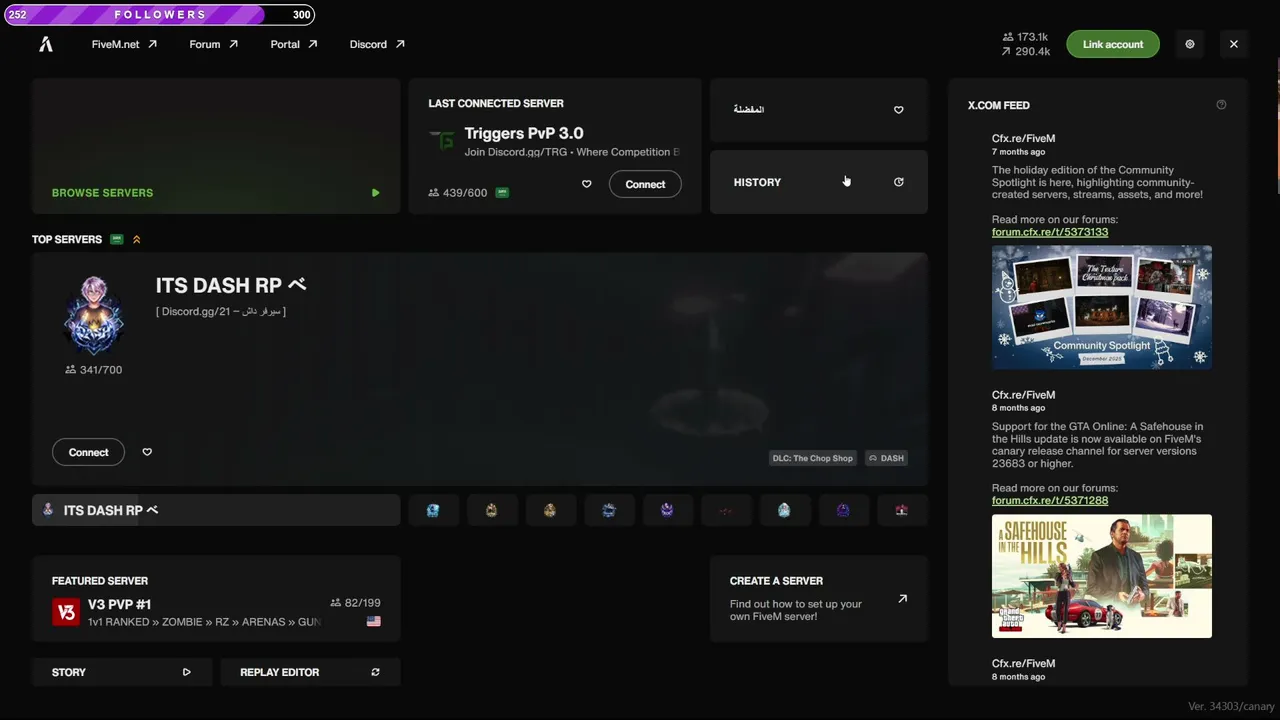Open the FiveM.net external link
Screen dimensions: 1280x720
coord(124,44)
